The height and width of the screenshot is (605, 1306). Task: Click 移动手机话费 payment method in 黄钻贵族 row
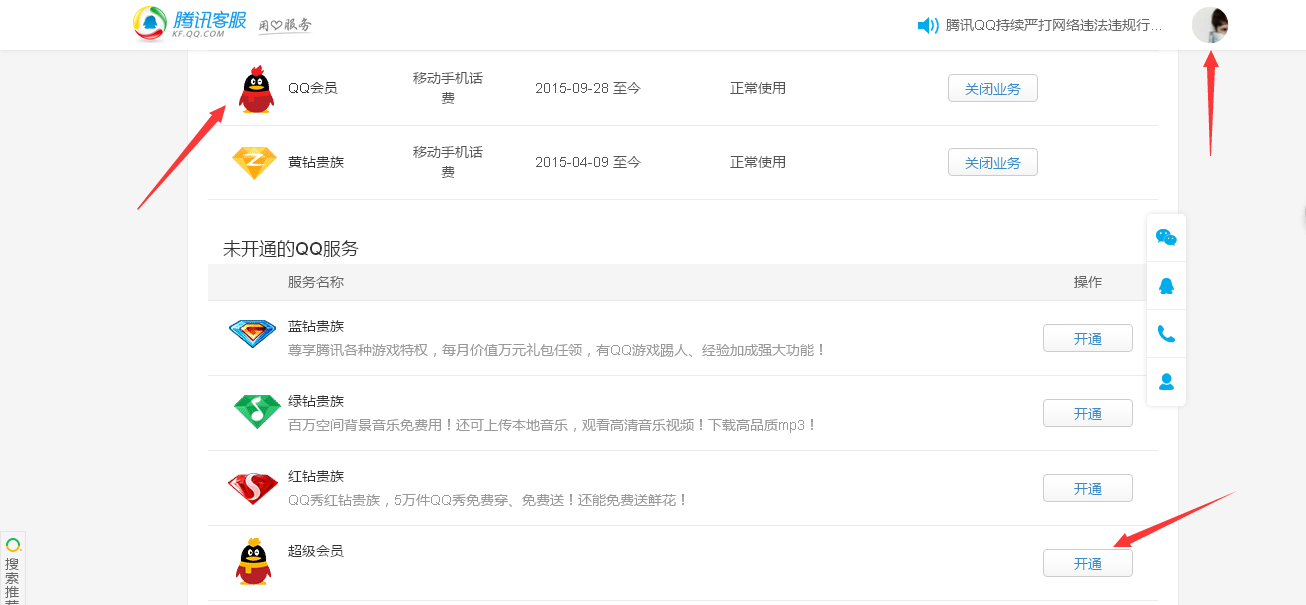coord(448,162)
